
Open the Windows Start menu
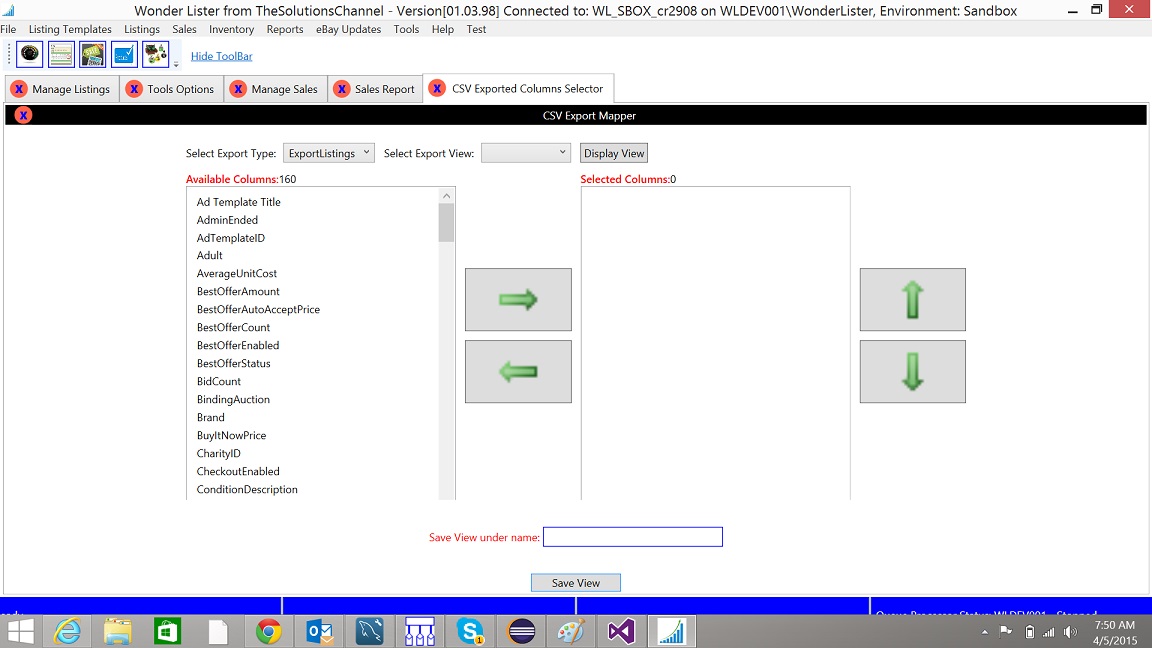(x=21, y=631)
